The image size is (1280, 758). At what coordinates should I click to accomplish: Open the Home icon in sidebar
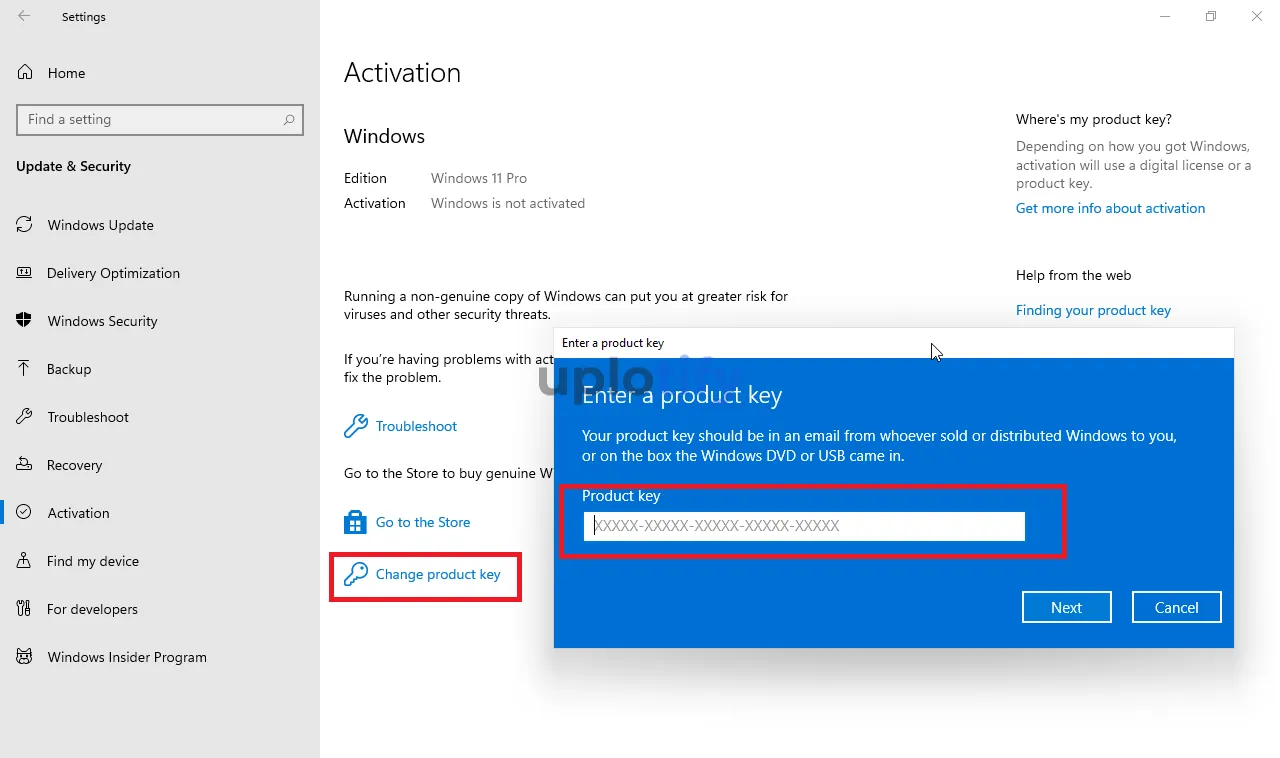(x=26, y=73)
